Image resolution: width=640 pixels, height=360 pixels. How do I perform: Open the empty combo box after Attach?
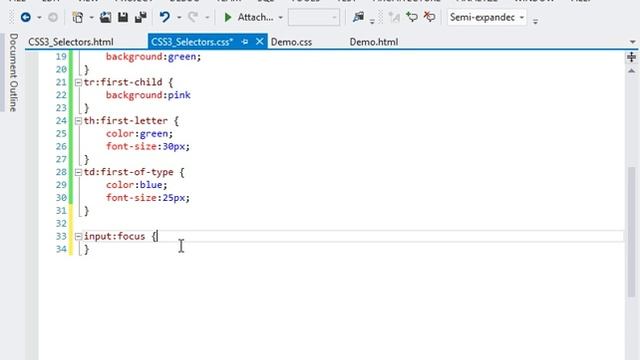coord(313,18)
